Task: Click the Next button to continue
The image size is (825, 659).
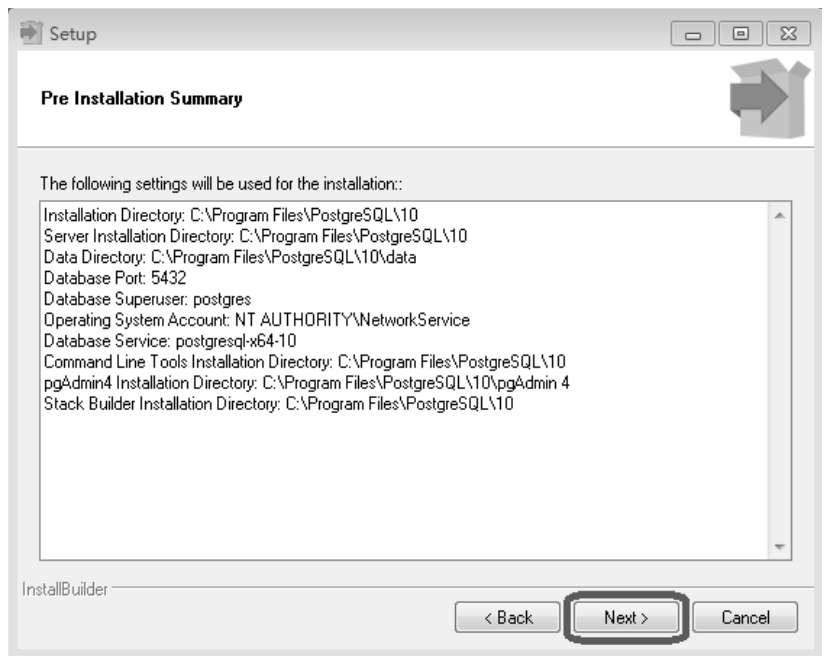Action: tap(626, 617)
